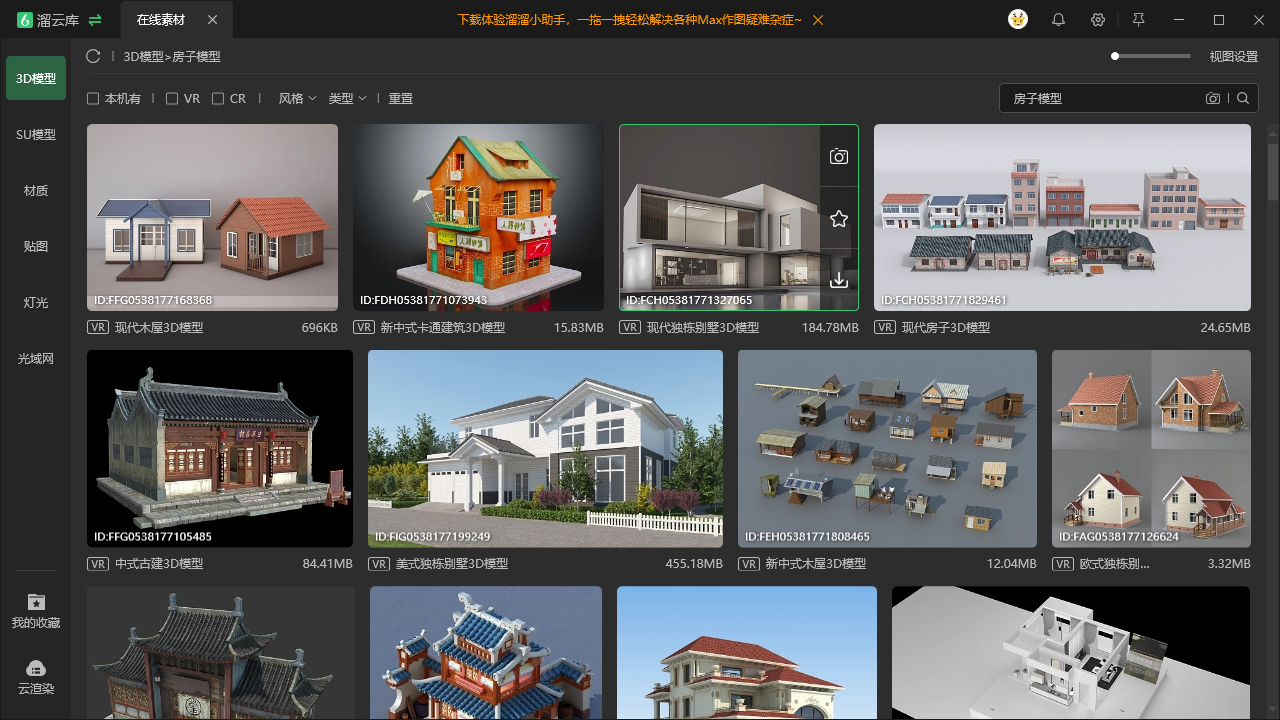Open the user avatar profile

[1018, 20]
